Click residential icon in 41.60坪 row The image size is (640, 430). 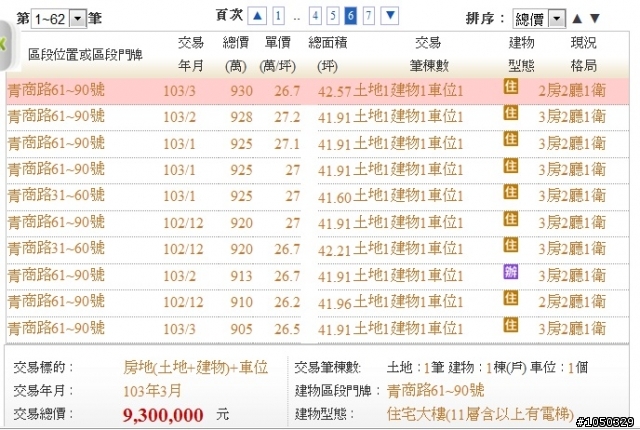[511, 192]
